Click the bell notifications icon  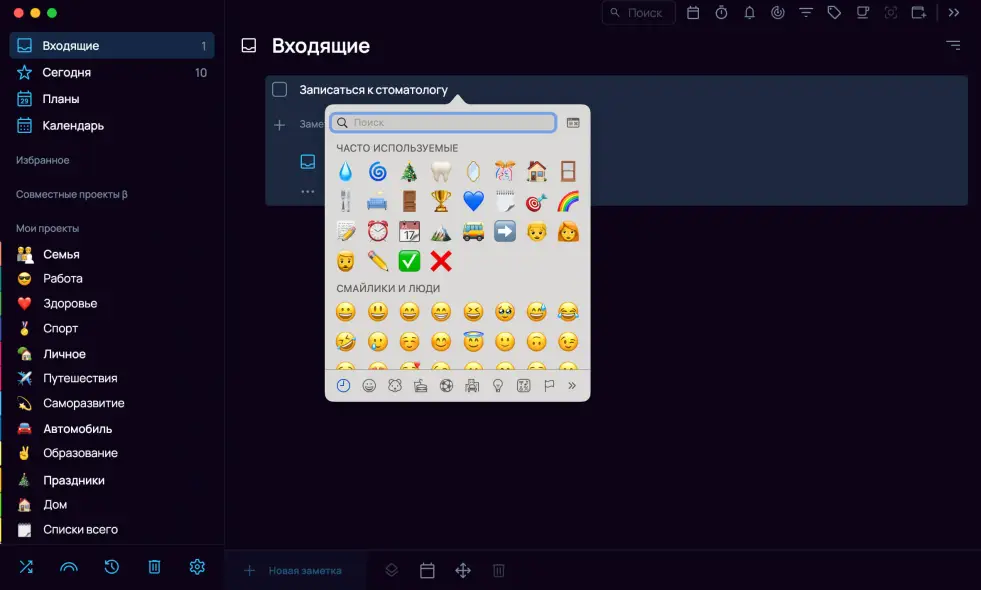coord(749,13)
